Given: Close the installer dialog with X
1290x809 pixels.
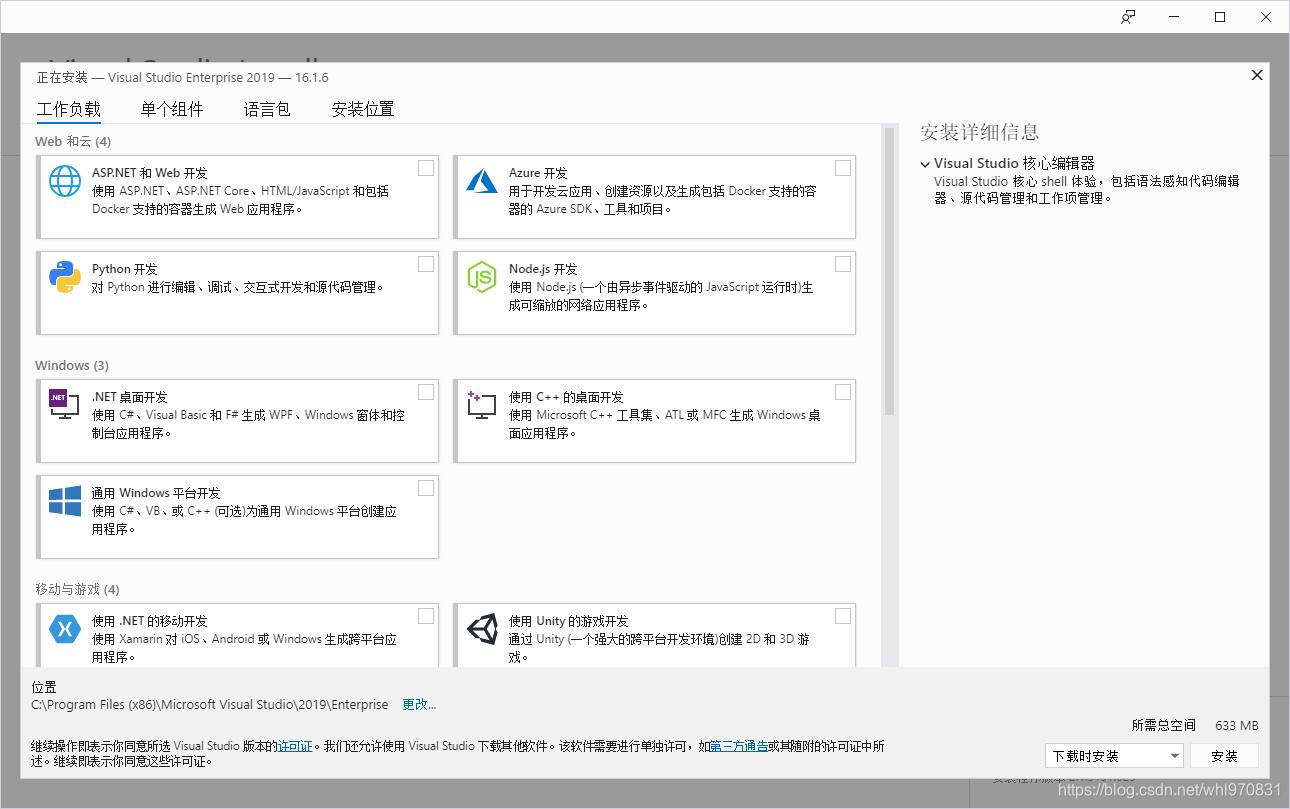Looking at the screenshot, I should 1257,75.
